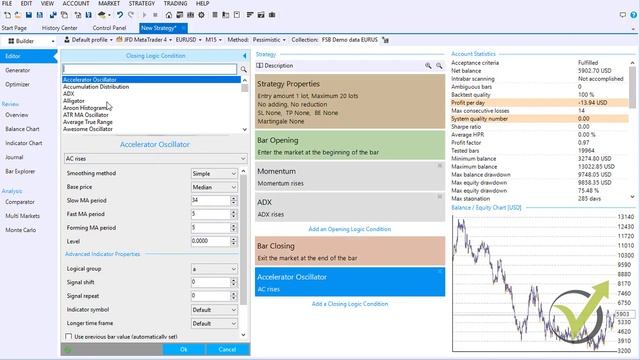
Task: Click the search magnifier beside indicator search box
Action: (x=244, y=69)
